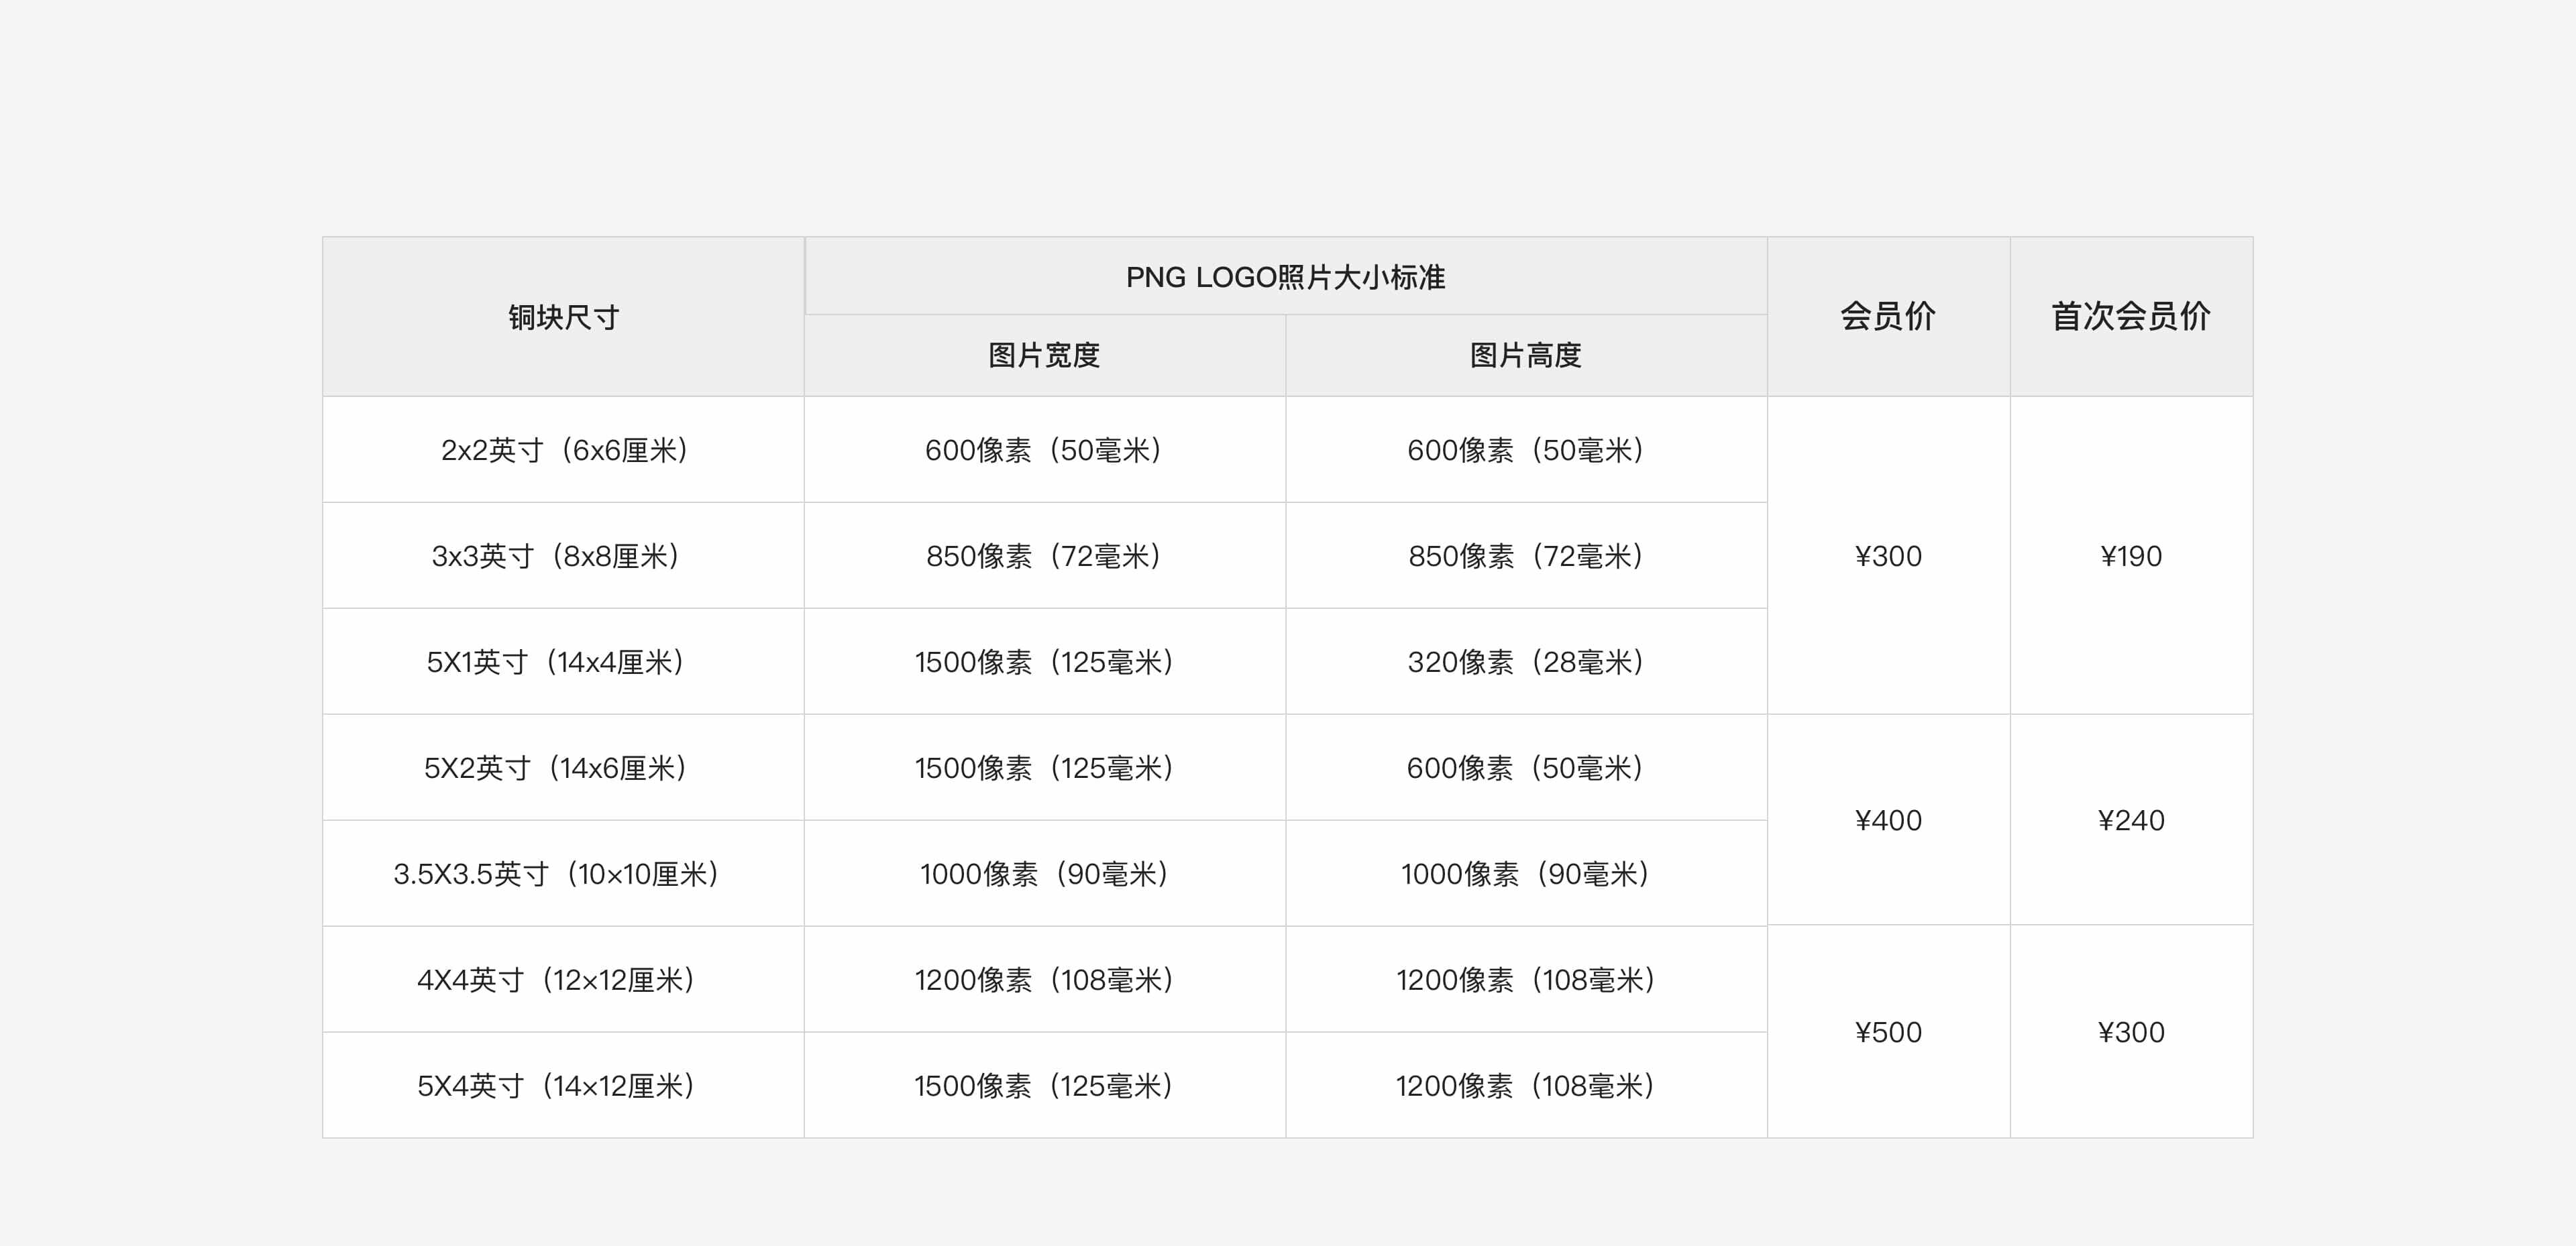
Task: Click the 5X2英寸（14x6厘米）row cell
Action: click(556, 768)
